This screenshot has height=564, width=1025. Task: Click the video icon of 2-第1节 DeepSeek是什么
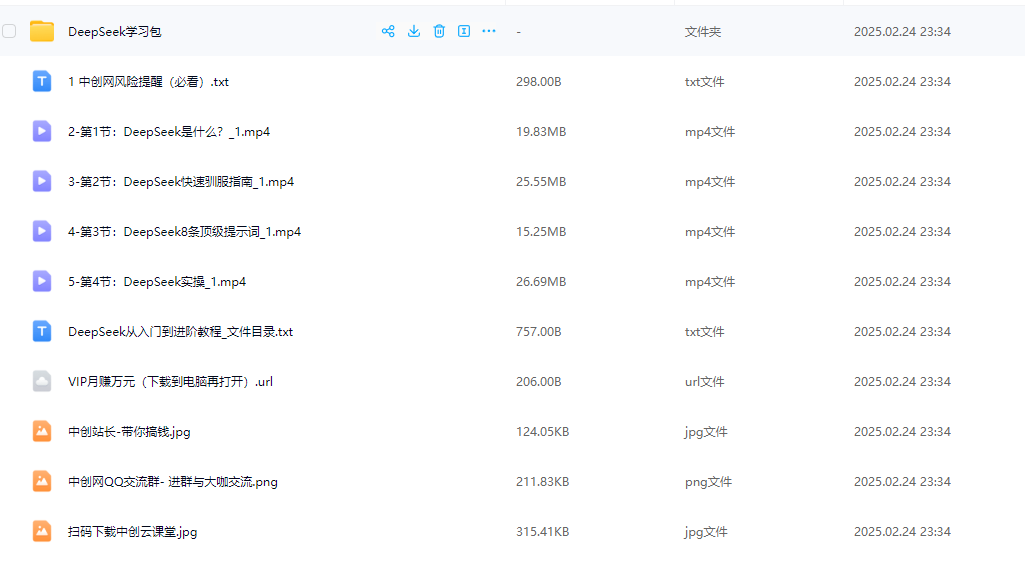pyautogui.click(x=42, y=131)
